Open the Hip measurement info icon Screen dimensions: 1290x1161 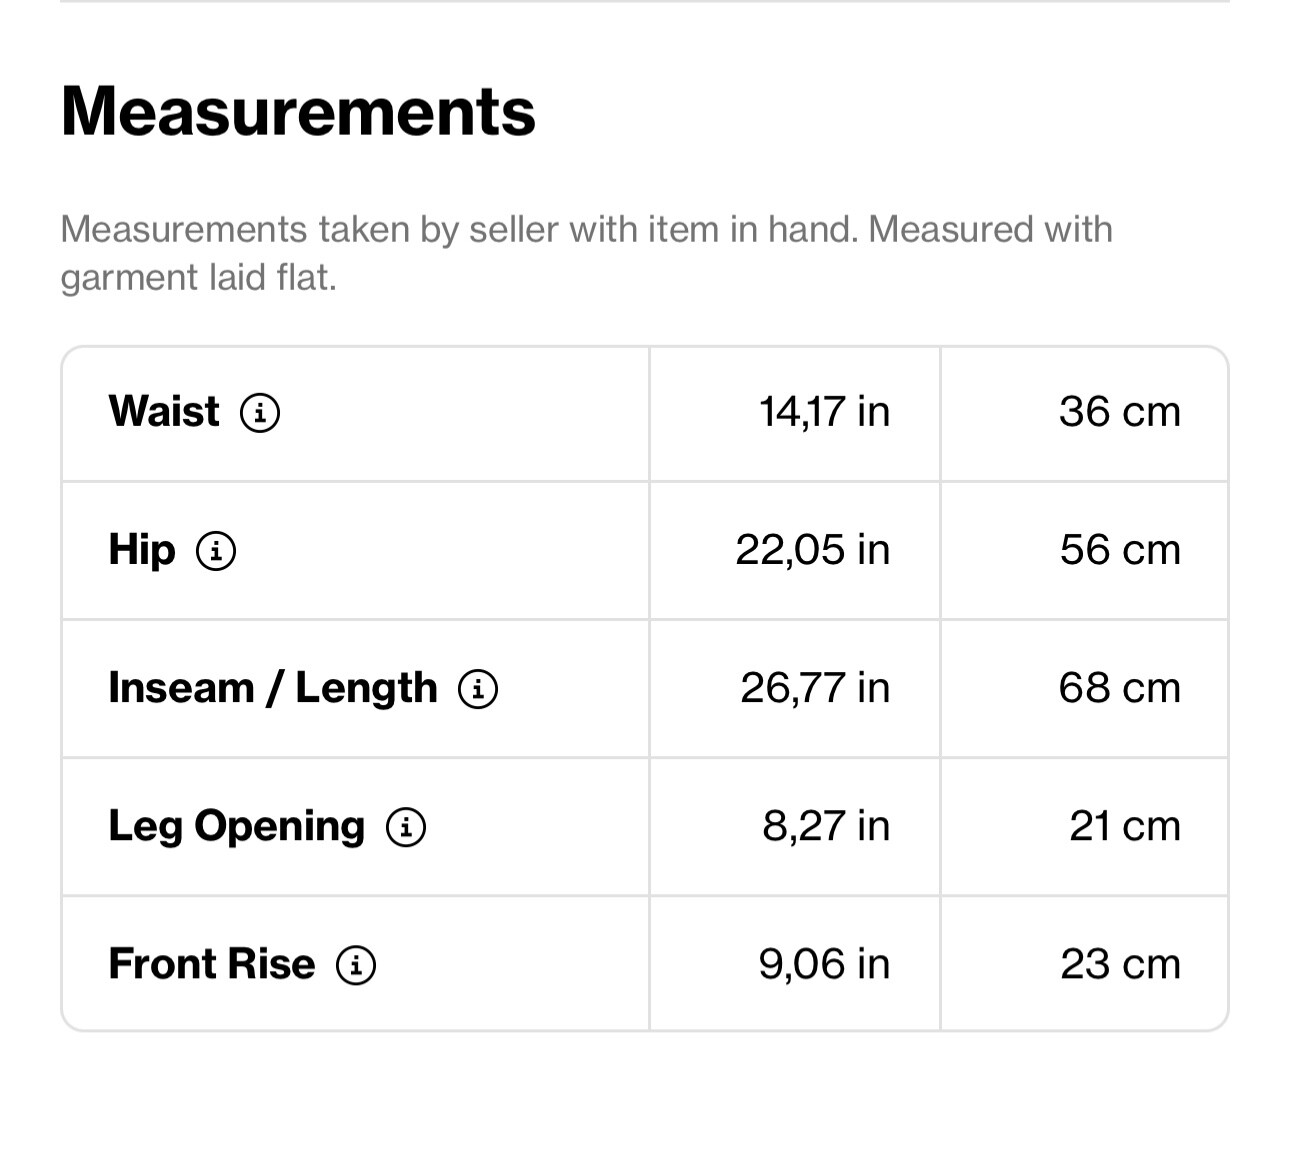(x=216, y=550)
